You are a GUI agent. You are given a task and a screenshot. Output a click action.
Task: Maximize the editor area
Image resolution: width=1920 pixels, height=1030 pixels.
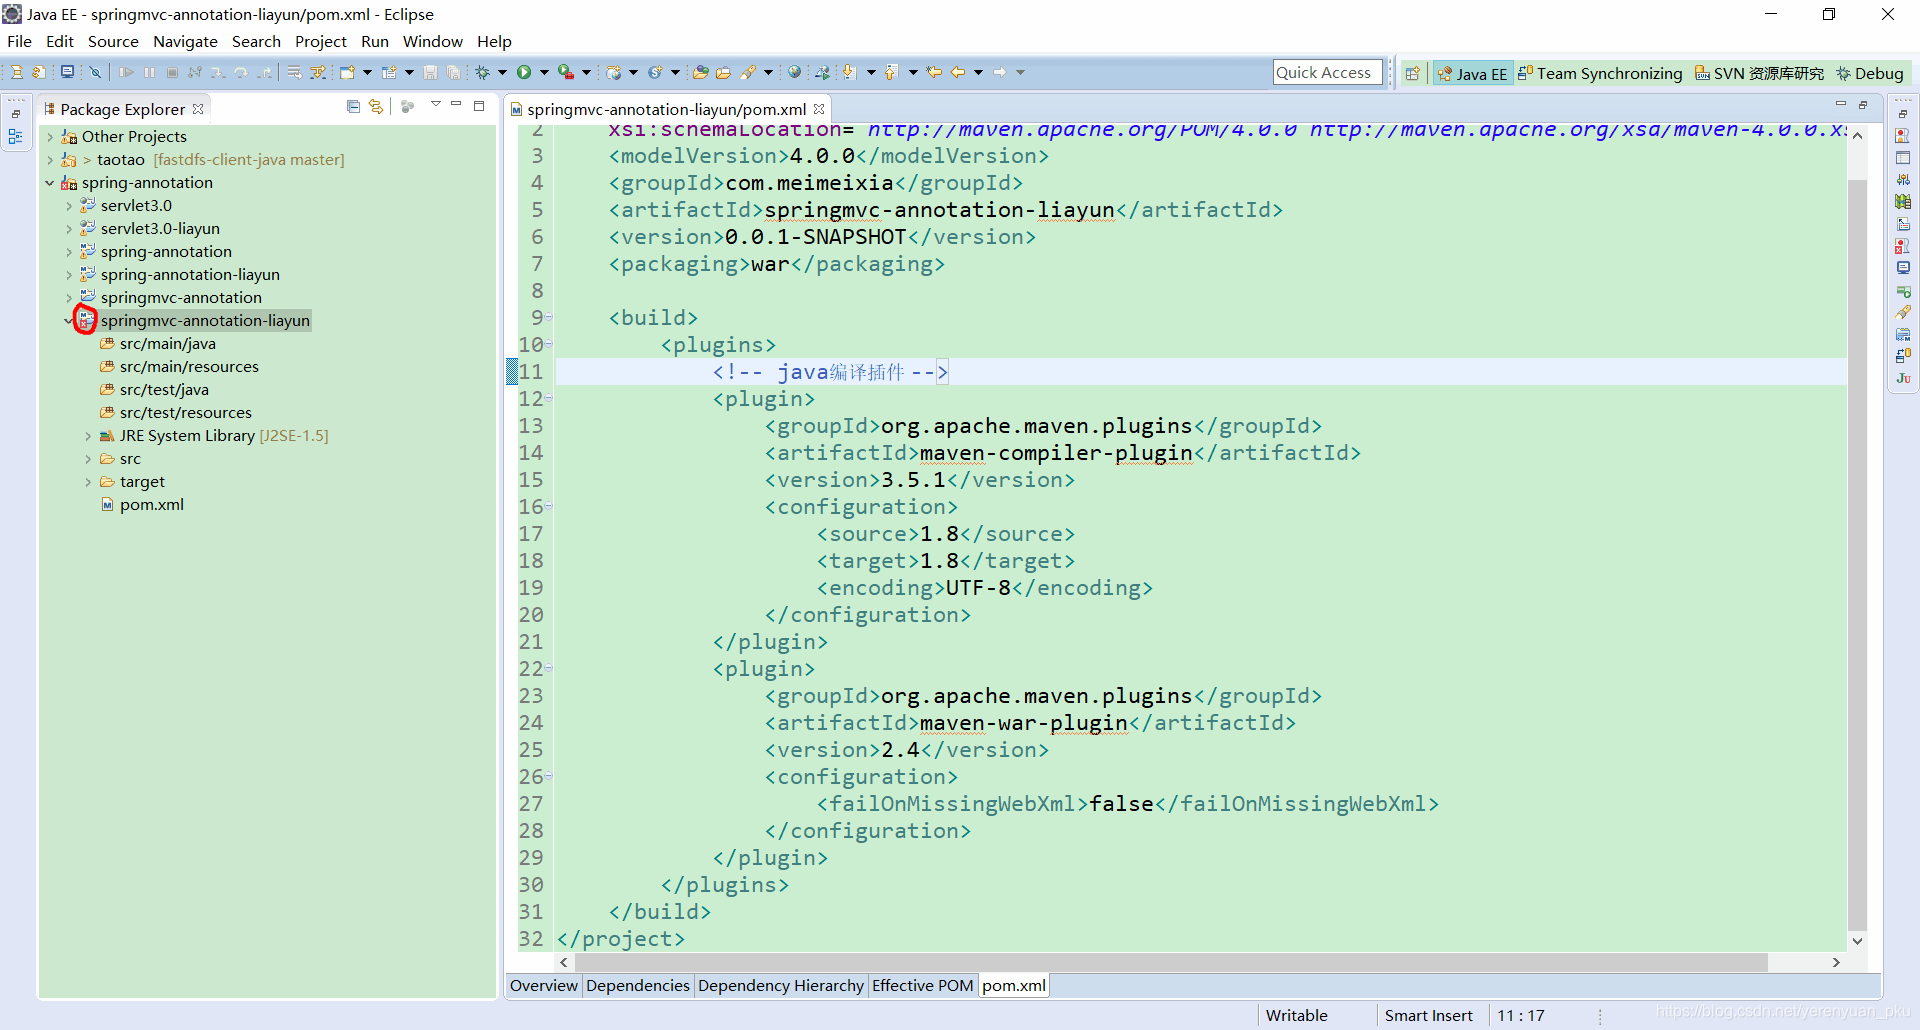(x=1863, y=105)
